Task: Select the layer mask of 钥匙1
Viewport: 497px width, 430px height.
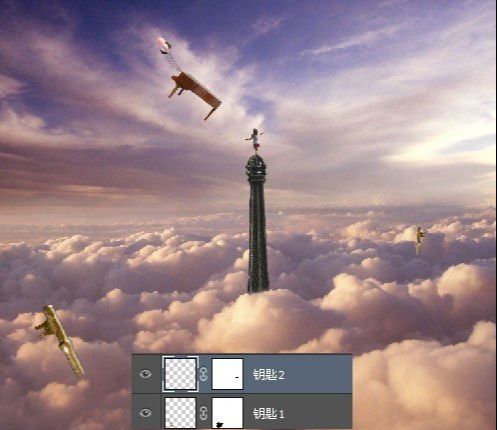Action: point(227,413)
